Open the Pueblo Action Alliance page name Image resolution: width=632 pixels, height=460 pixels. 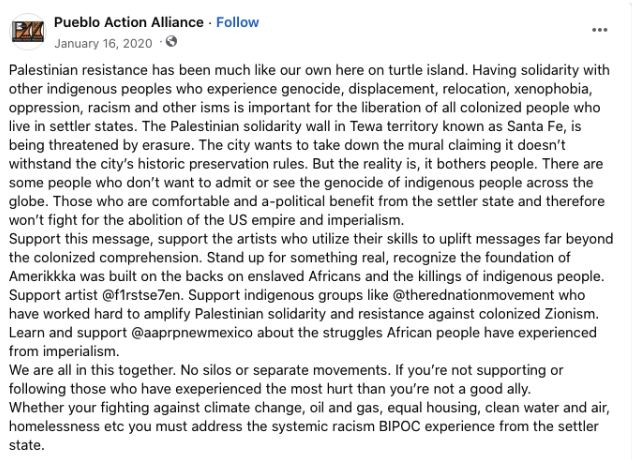point(129,22)
